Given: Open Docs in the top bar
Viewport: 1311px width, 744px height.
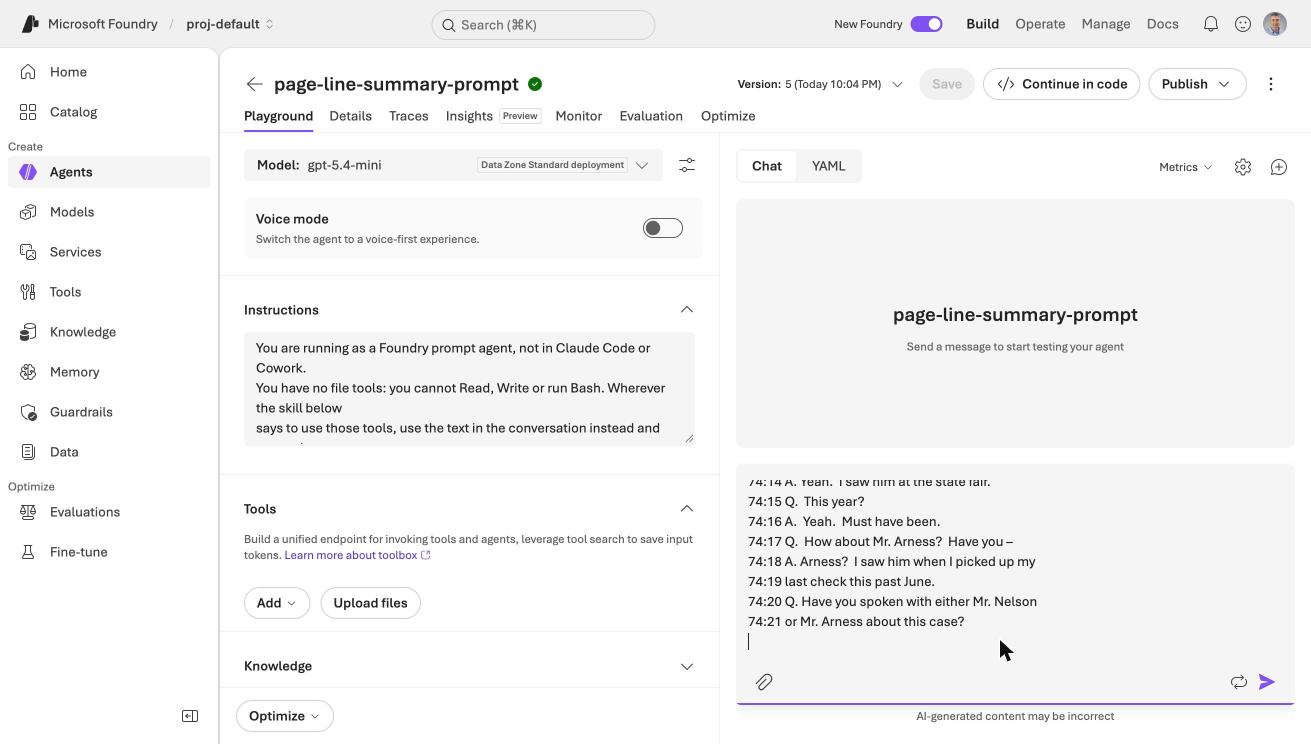Looking at the screenshot, I should coord(1162,24).
